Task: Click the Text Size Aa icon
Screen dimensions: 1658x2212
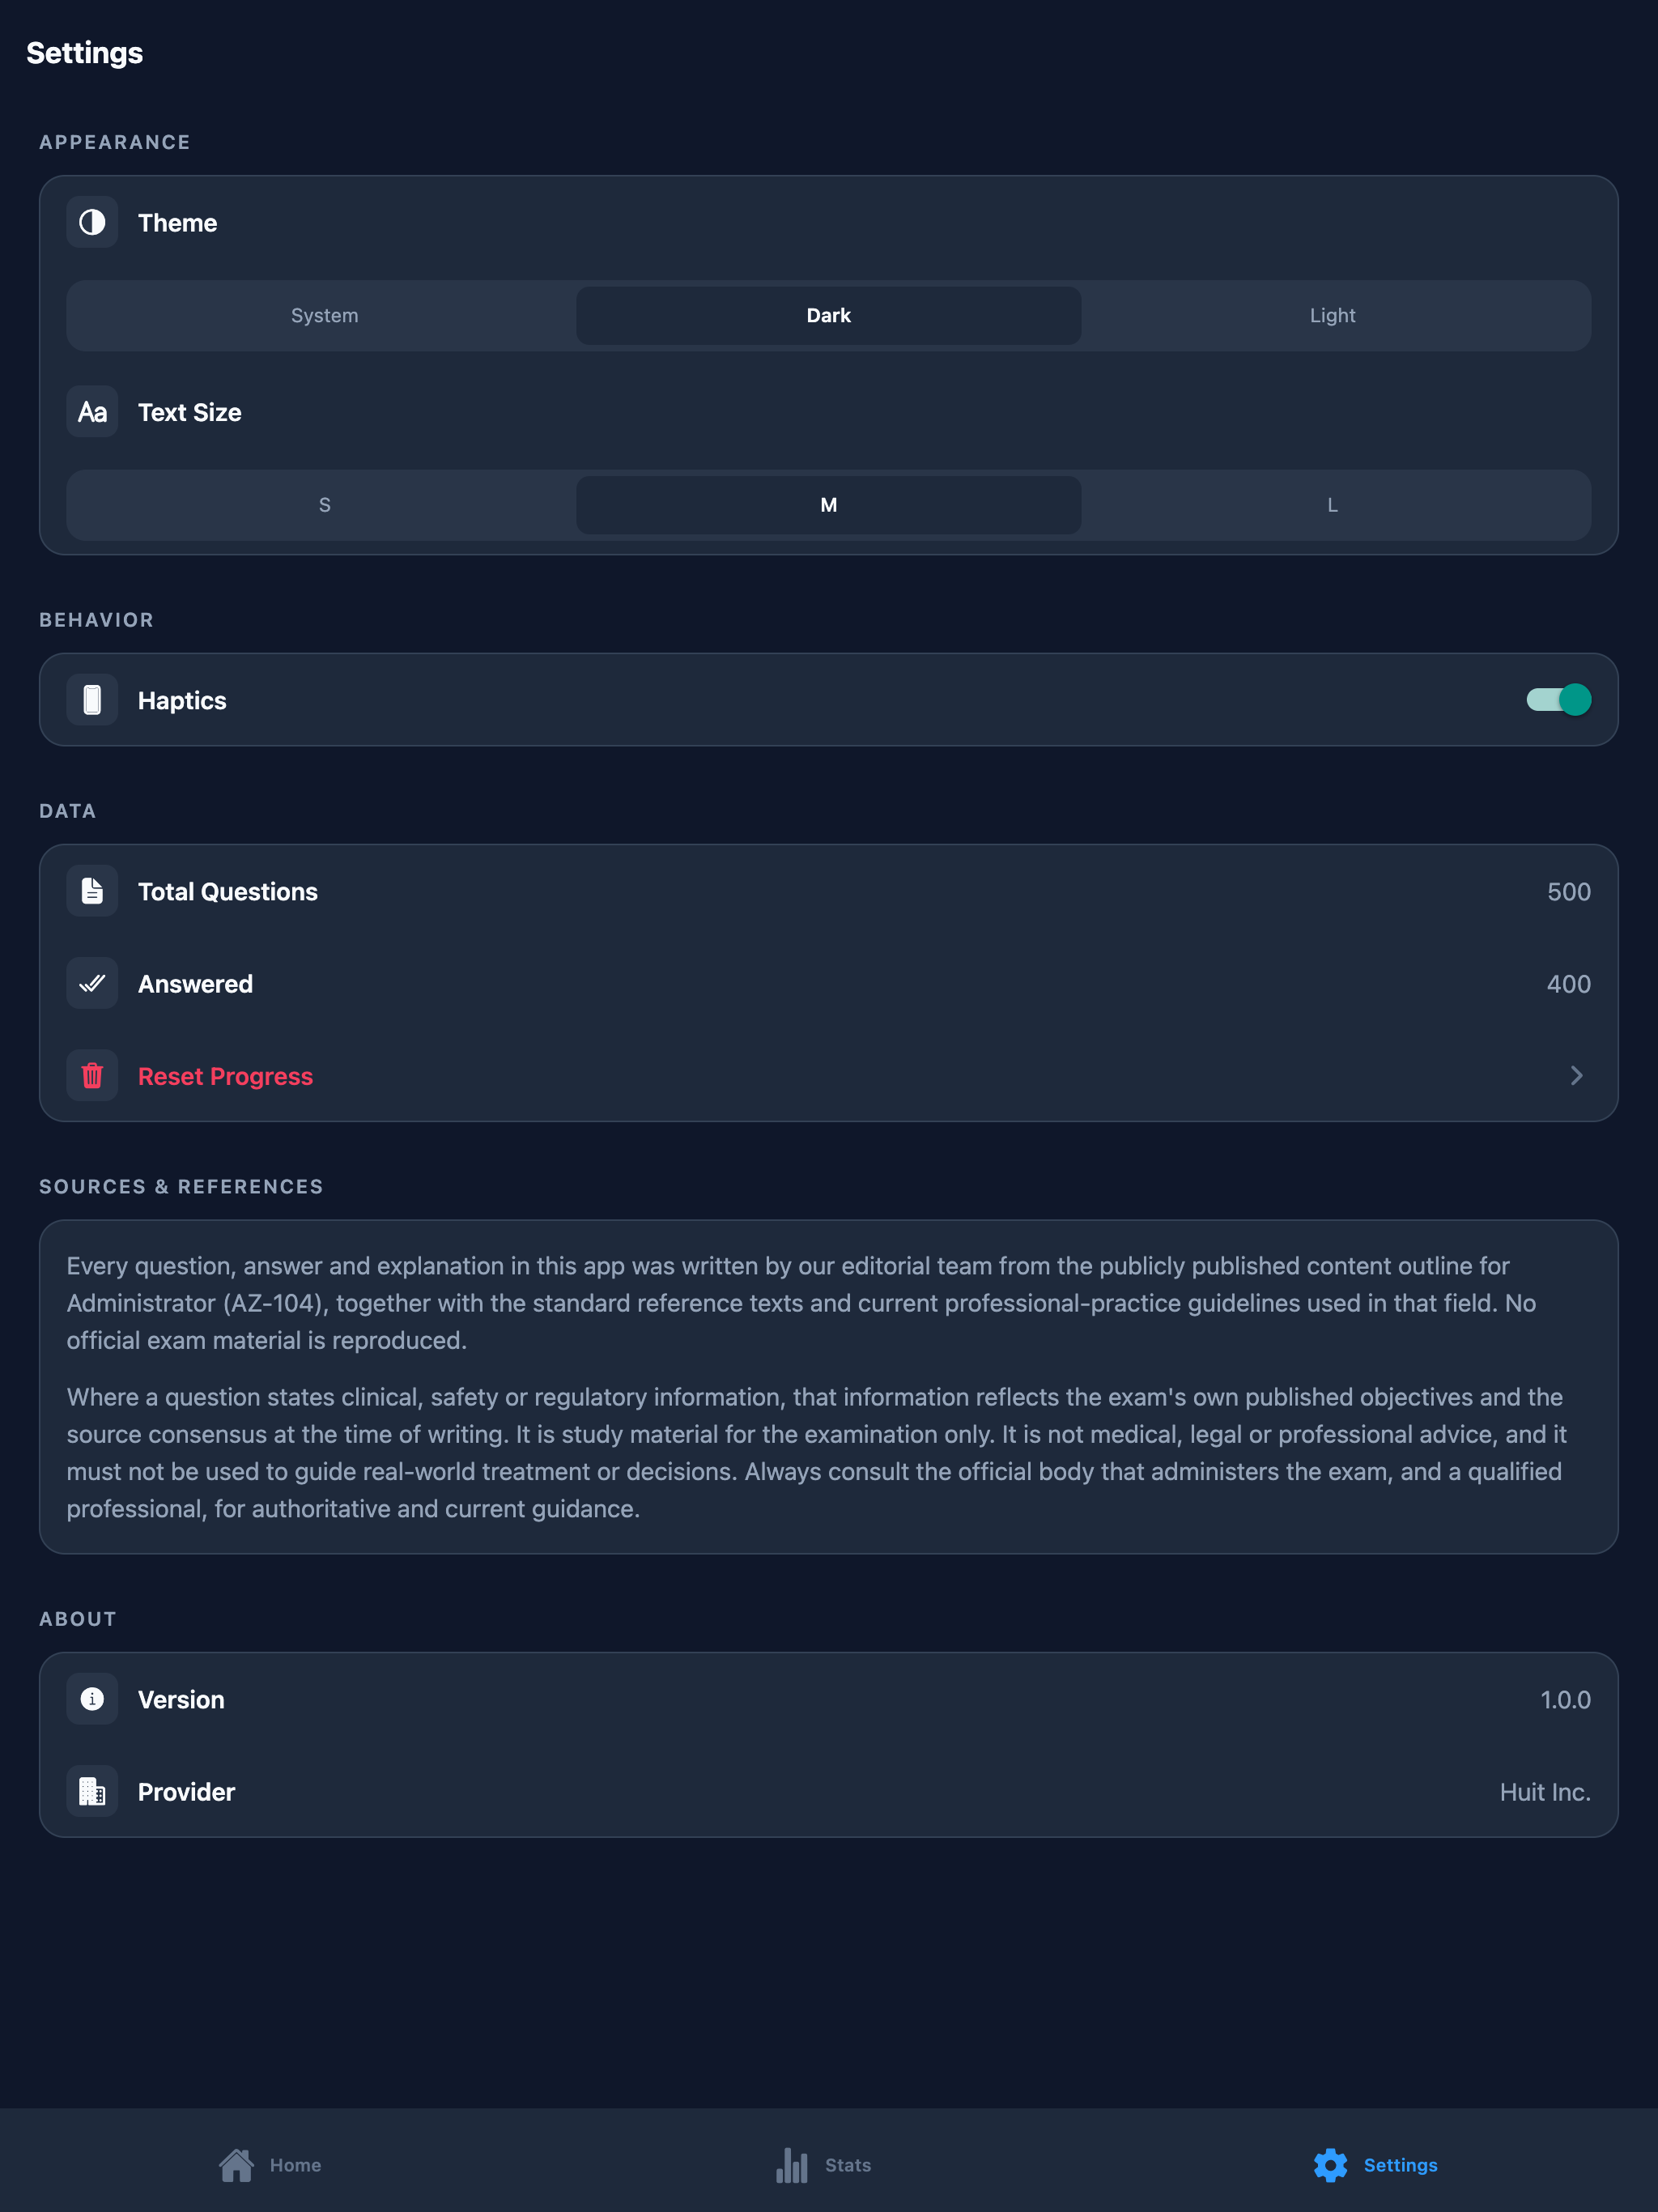Action: coord(92,412)
